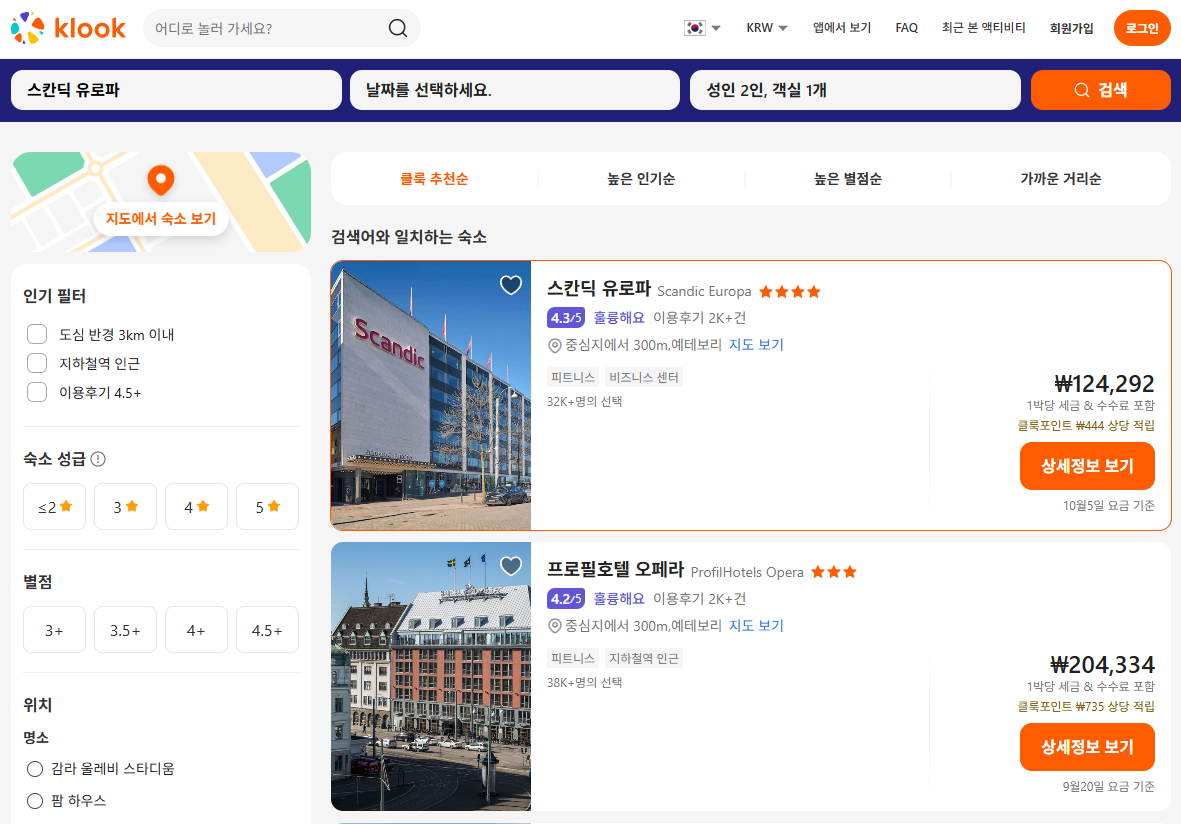Click 지도 보기 link for ProfilHotels Opera

point(756,626)
